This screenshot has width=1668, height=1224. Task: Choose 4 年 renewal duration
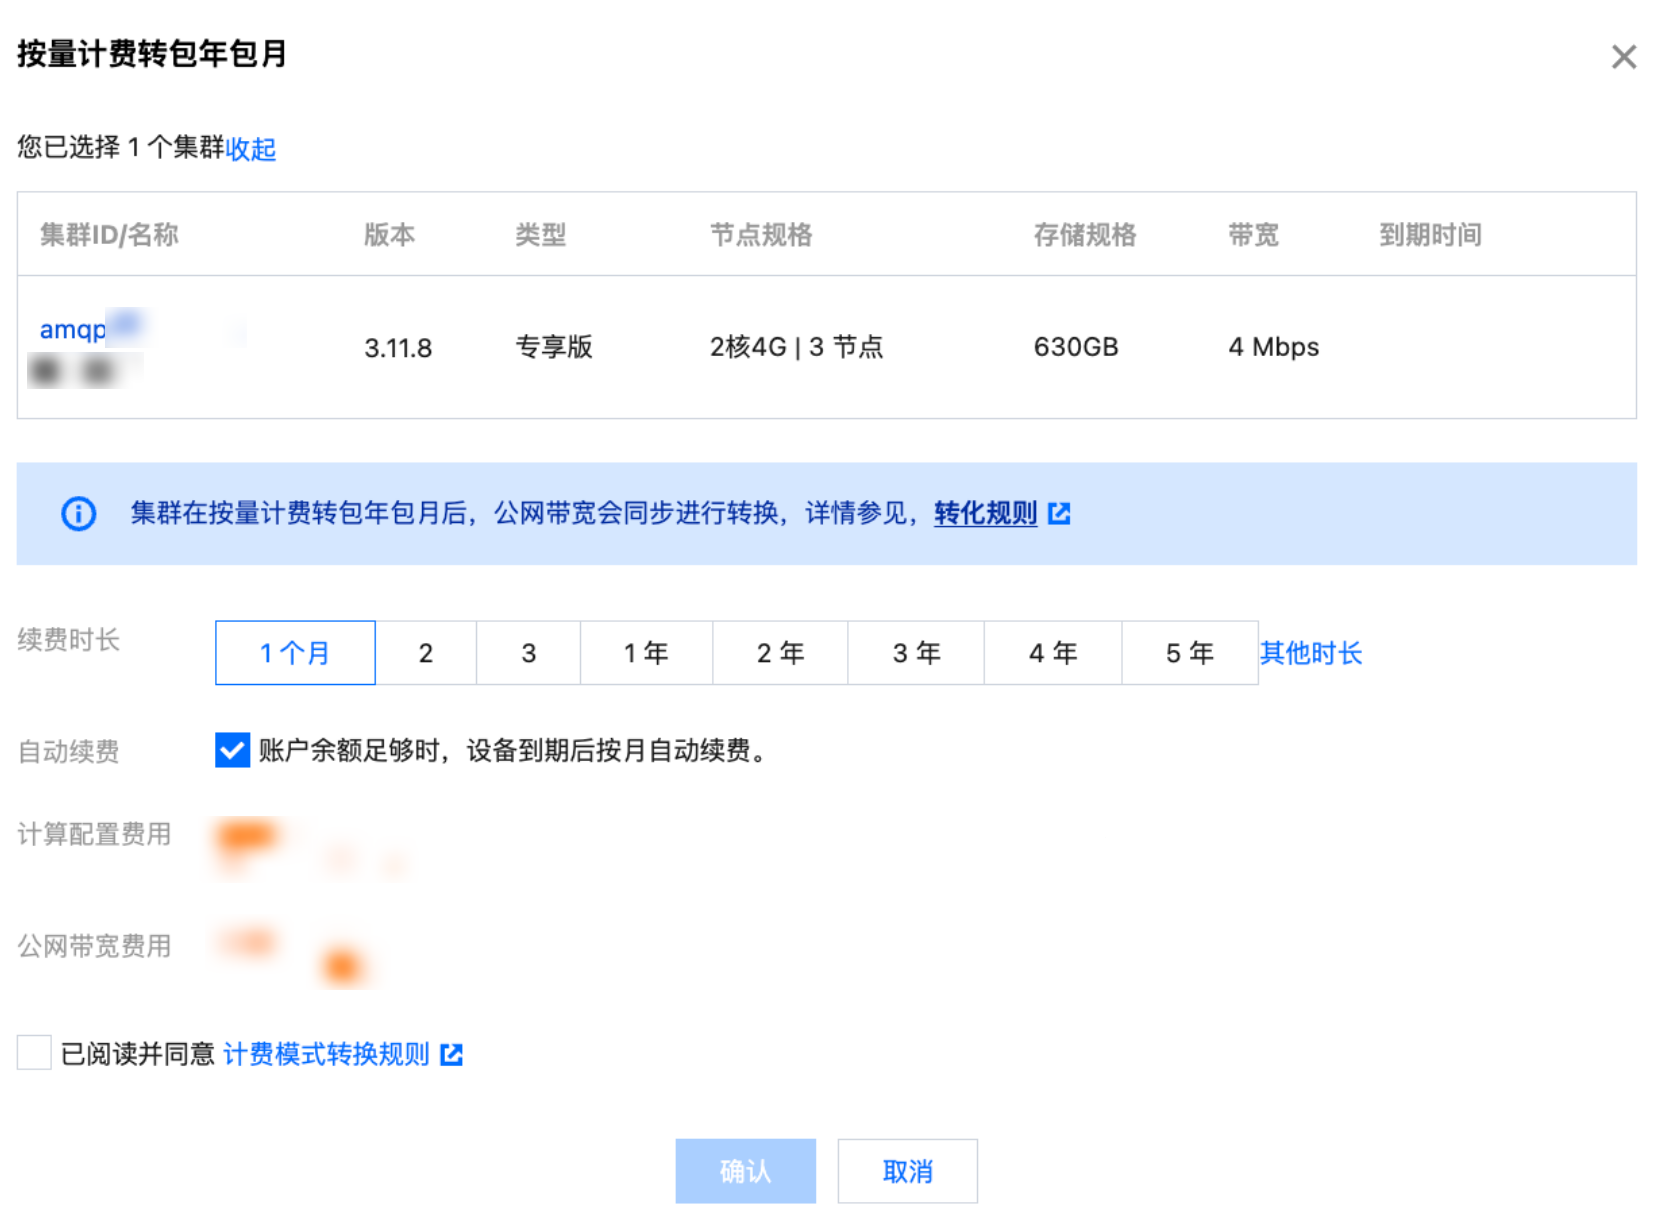pyautogui.click(x=1053, y=653)
